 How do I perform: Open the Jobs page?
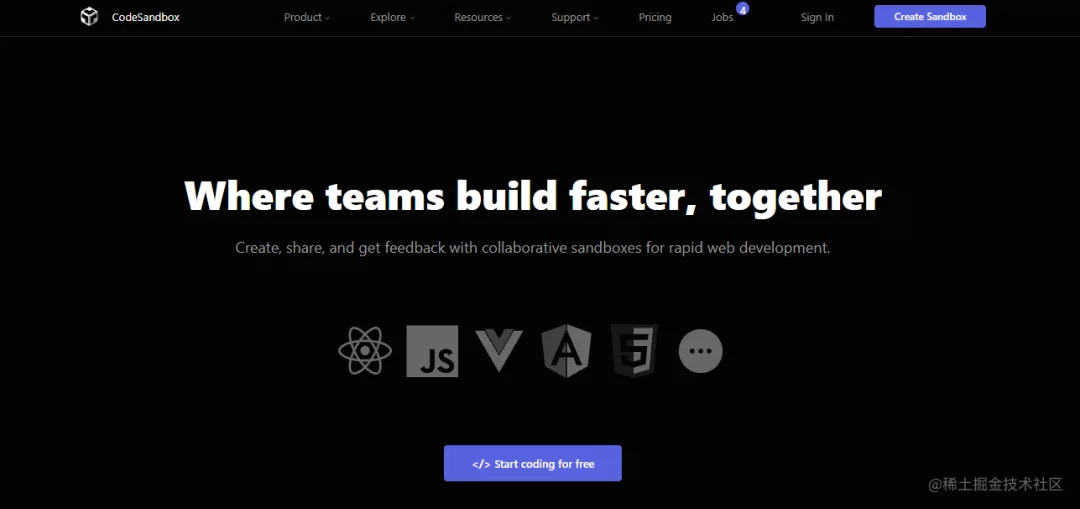(x=723, y=17)
